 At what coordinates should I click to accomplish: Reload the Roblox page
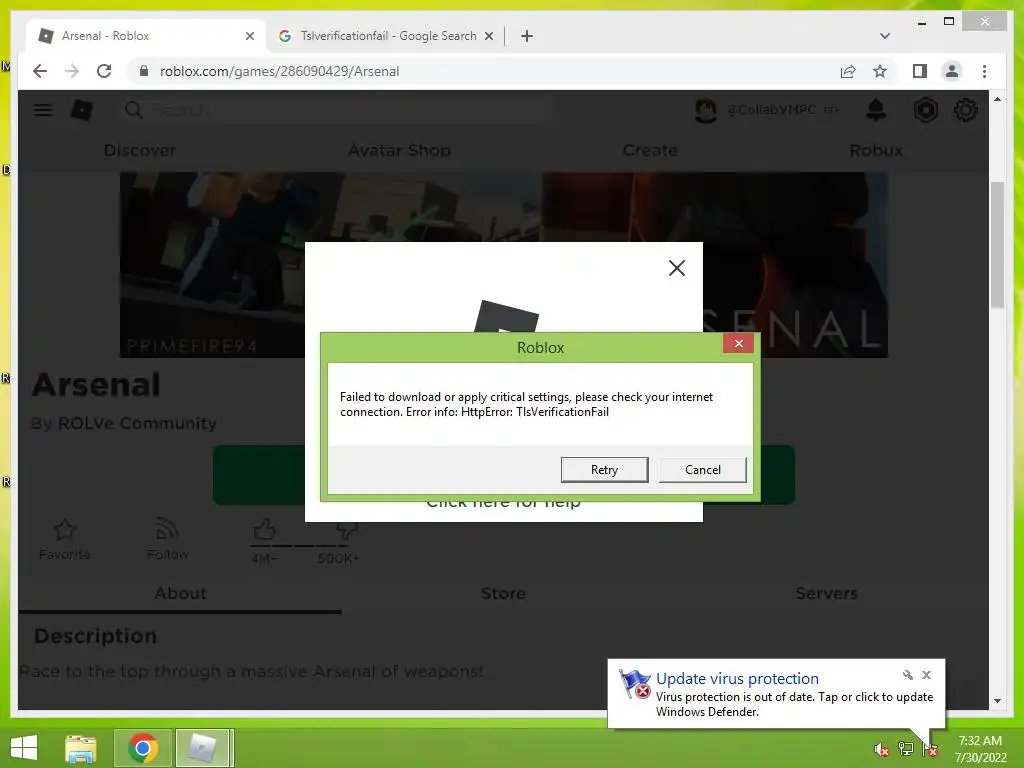[x=104, y=71]
